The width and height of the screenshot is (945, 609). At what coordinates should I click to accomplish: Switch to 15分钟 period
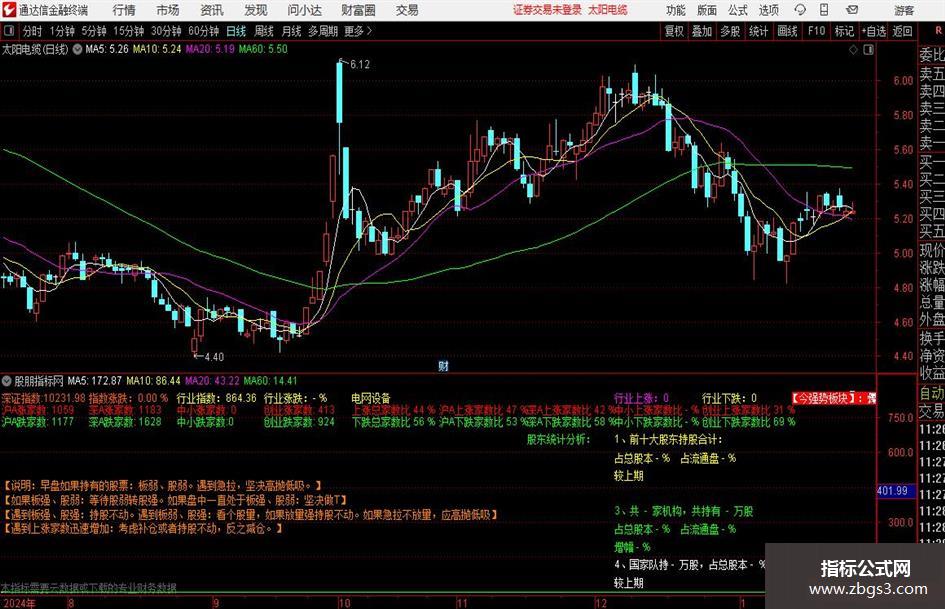point(128,31)
